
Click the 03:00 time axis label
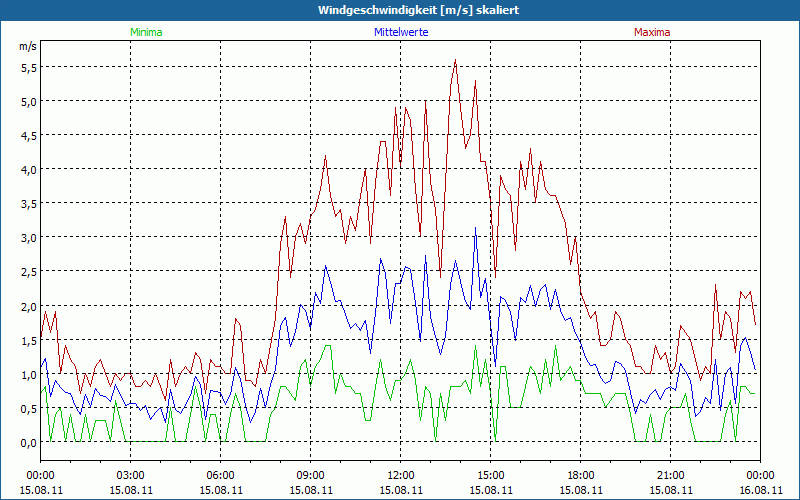pyautogui.click(x=131, y=476)
